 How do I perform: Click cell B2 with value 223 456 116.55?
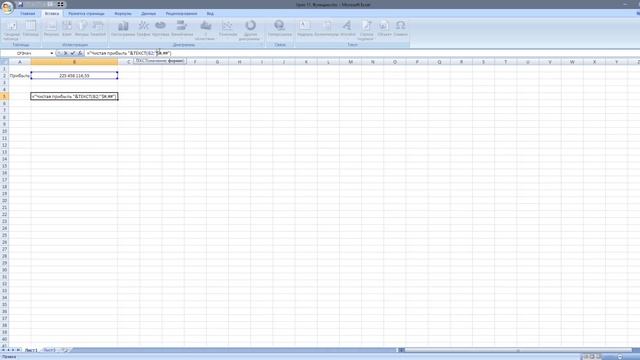tap(74, 76)
